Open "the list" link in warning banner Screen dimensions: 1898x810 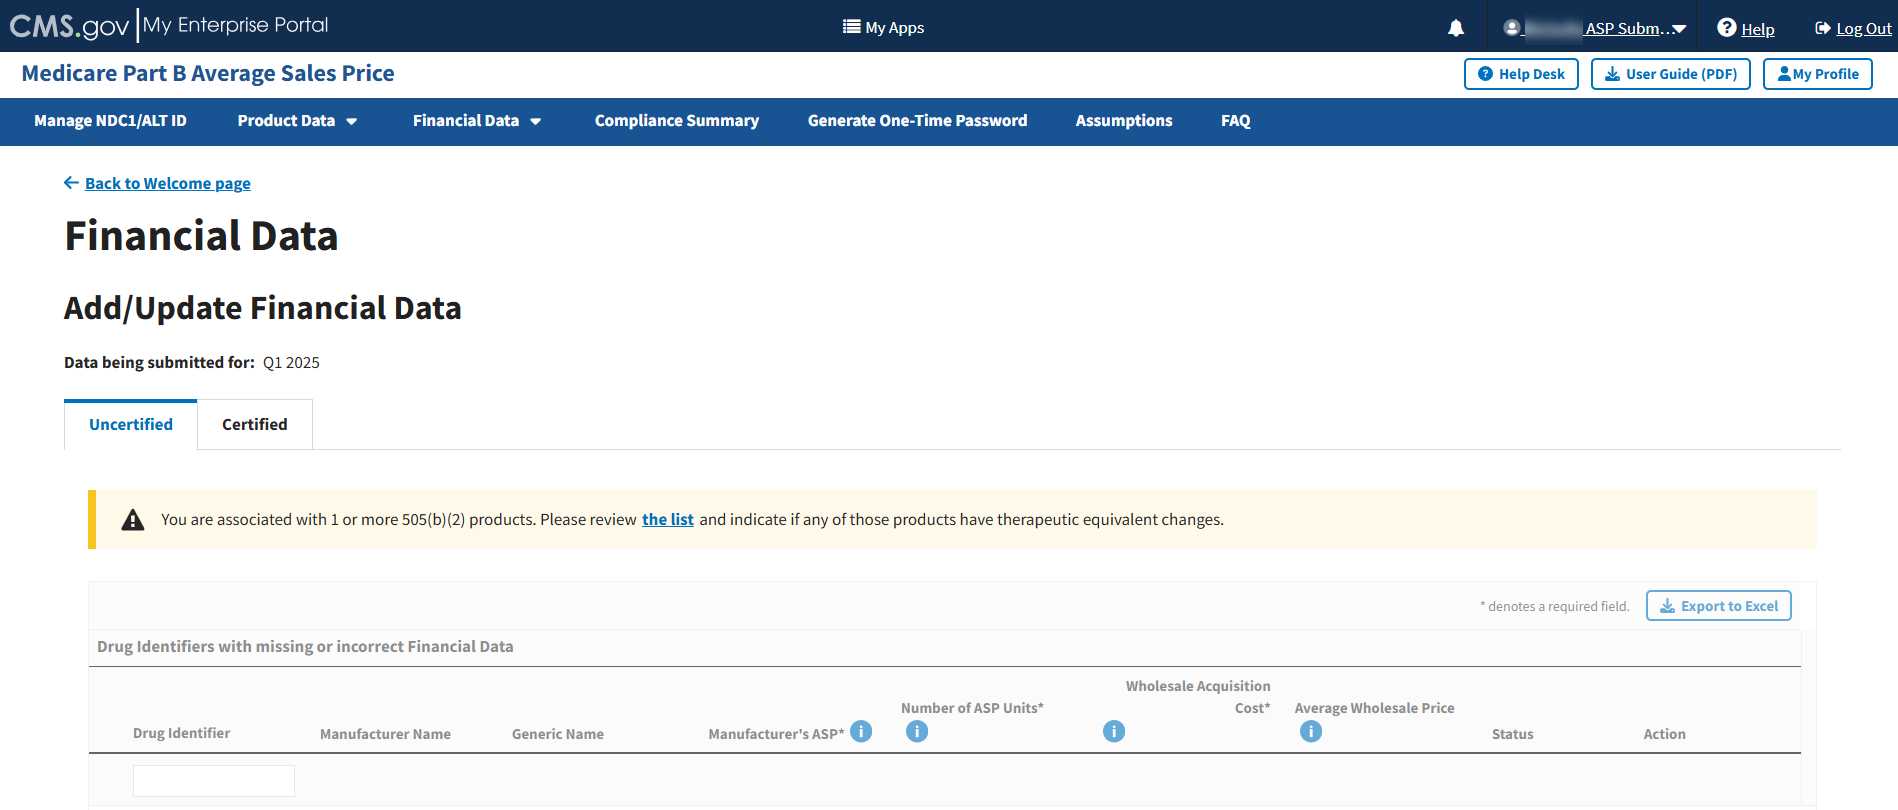667,520
